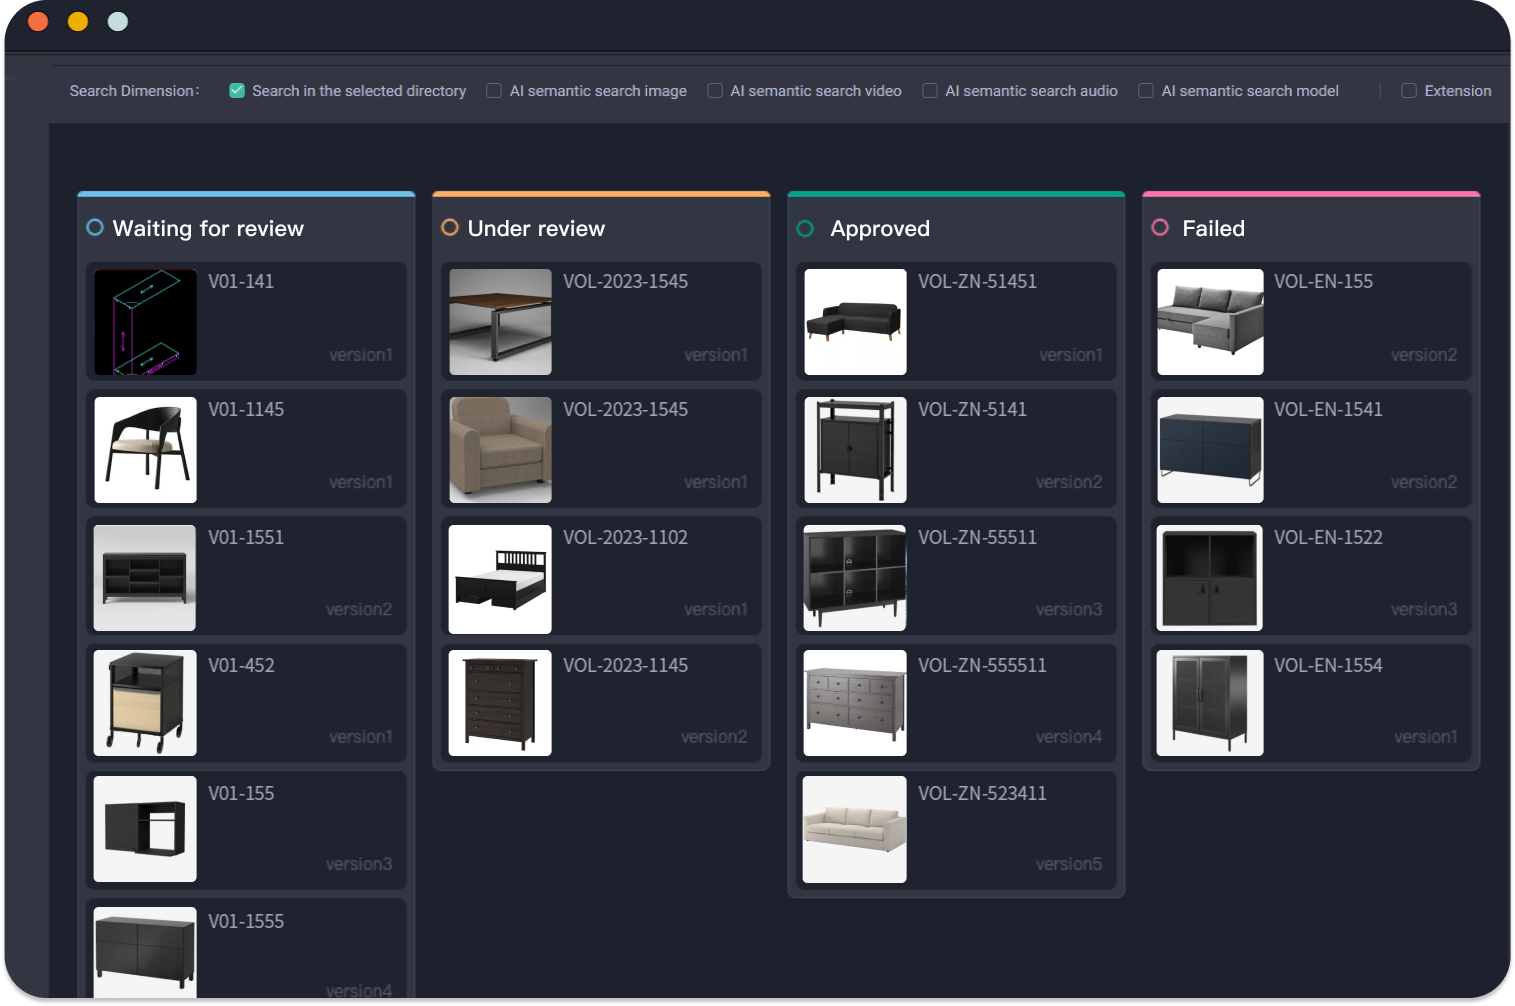Screen dimensions: 1515x1006
Task: Click version4 label on VOL-ZN-555511 card
Action: 1069,737
